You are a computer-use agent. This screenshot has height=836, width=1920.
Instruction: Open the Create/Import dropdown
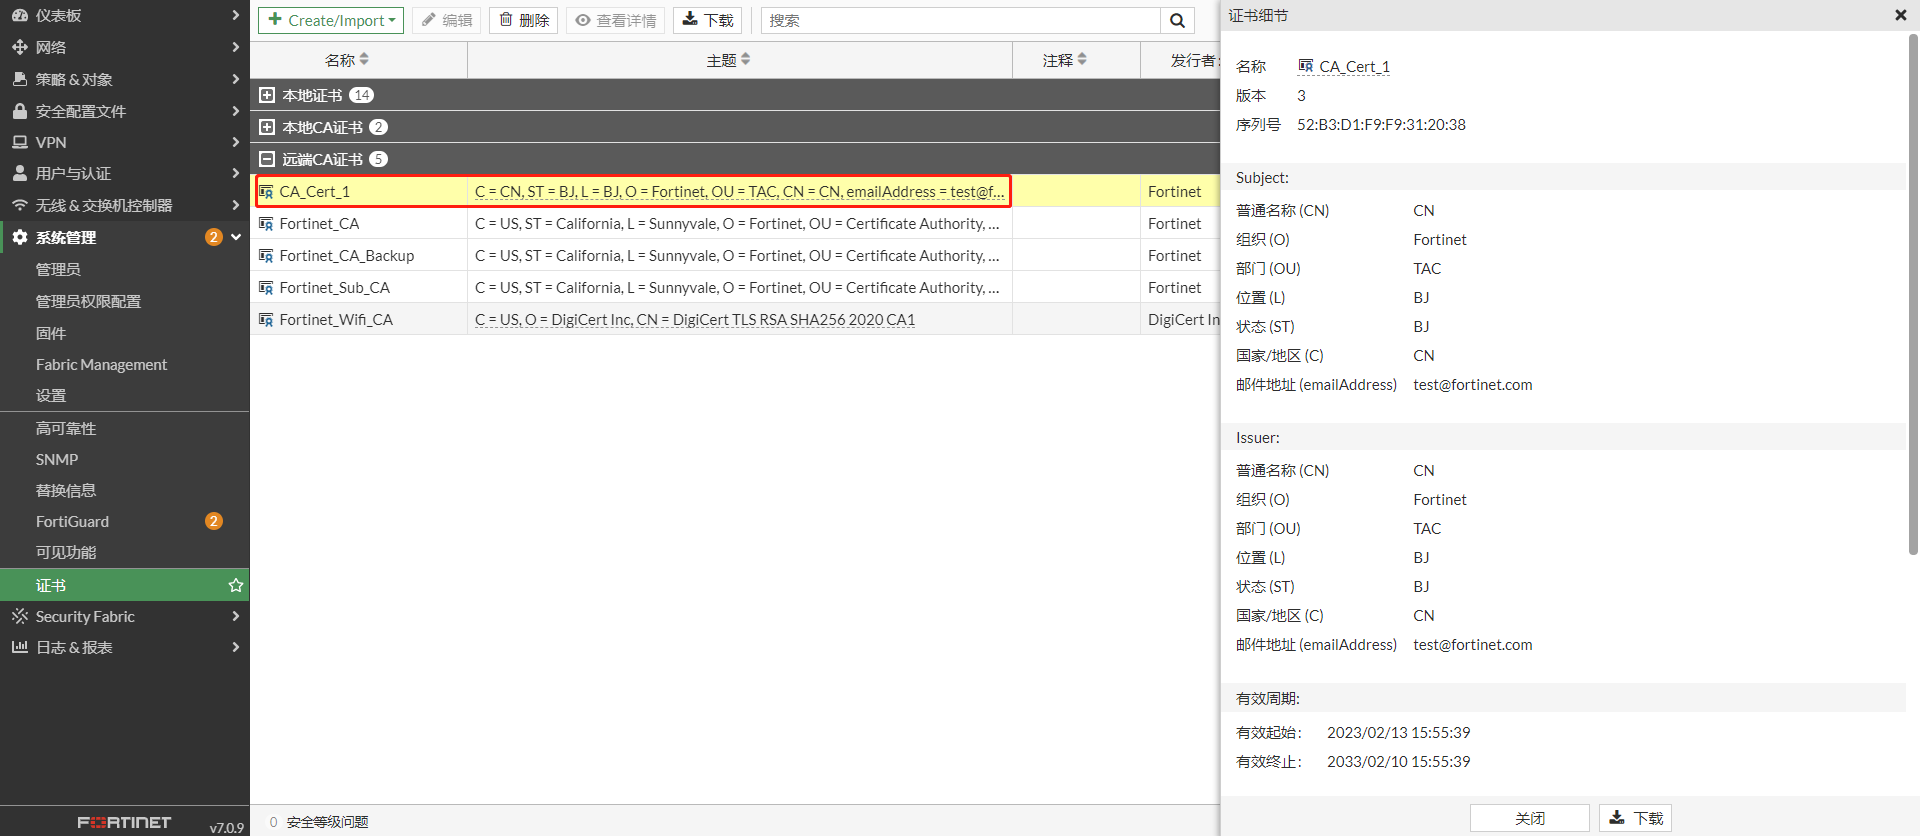pos(331,21)
